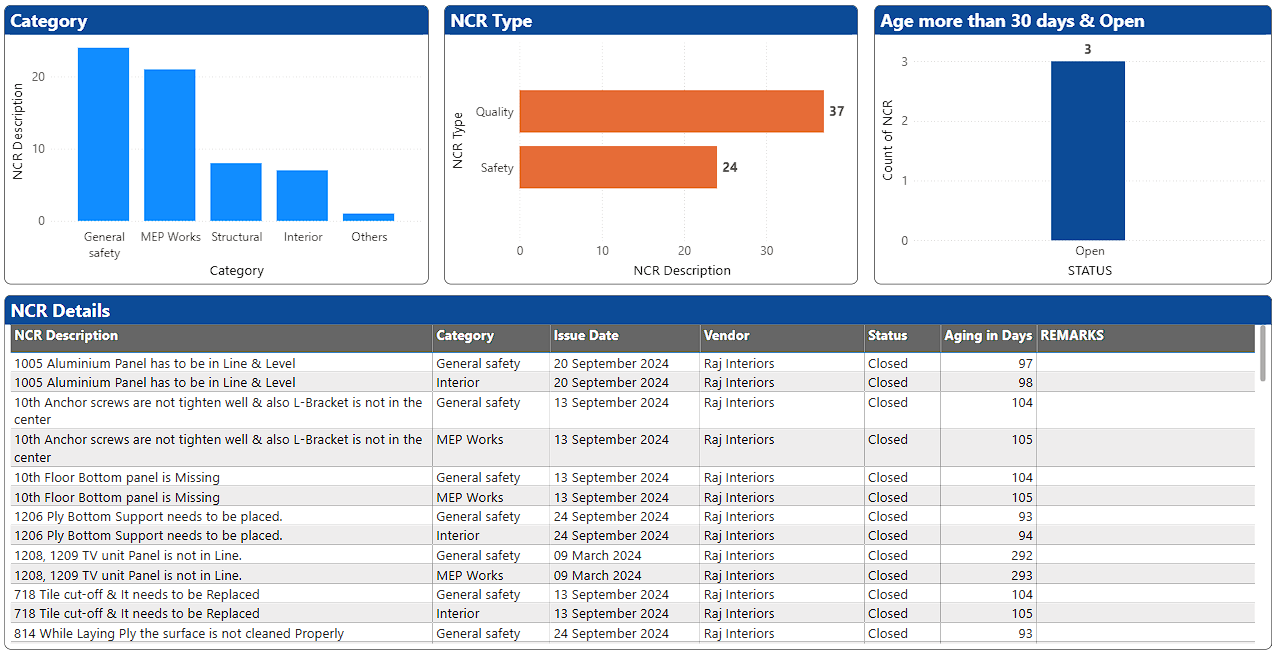Select the orange Quality bar
Viewport: 1277px width, 652px height.
coord(671,111)
